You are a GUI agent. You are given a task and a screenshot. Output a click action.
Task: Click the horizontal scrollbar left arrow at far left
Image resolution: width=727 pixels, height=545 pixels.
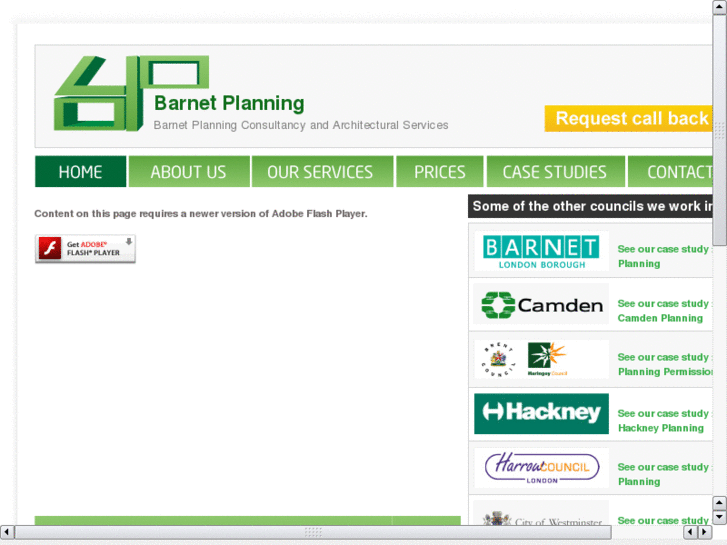click(x=7, y=532)
